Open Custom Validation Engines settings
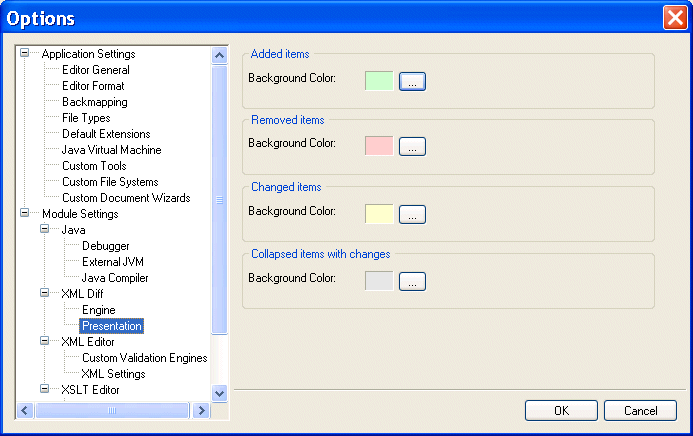Image resolution: width=693 pixels, height=436 pixels. 144,358
